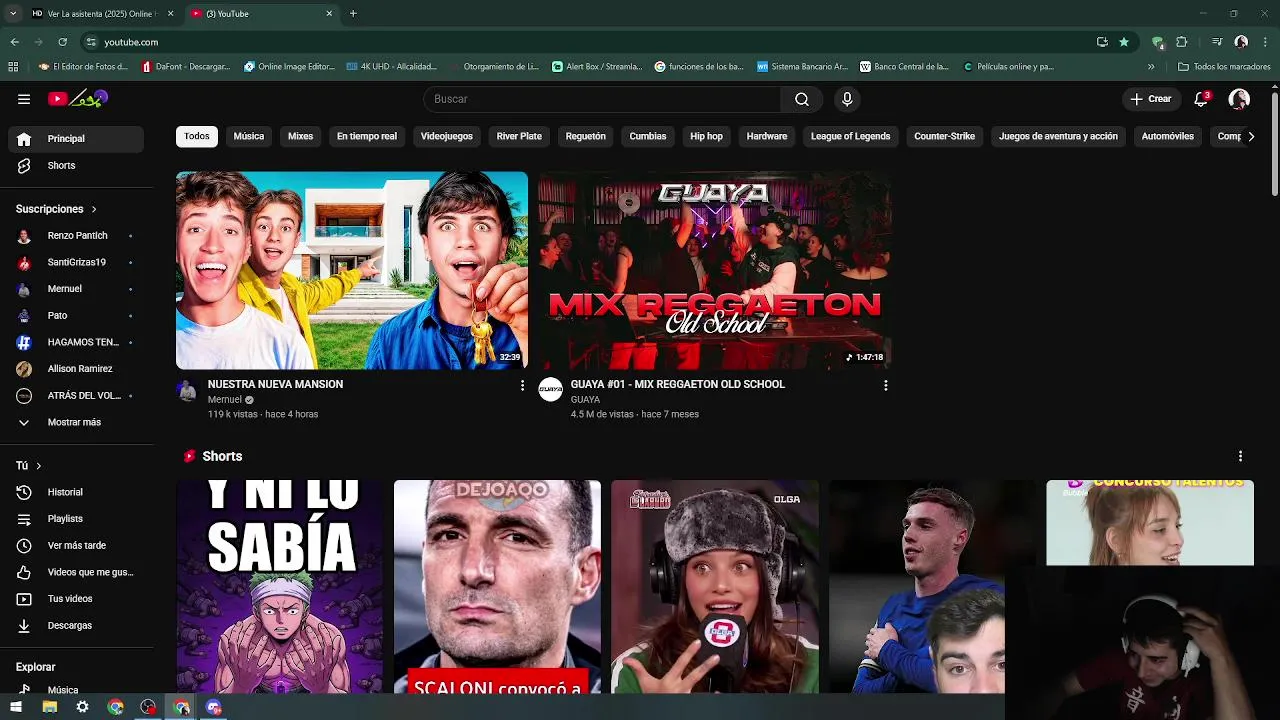The width and height of the screenshot is (1280, 720).
Task: Click the Crear button
Action: click(1150, 99)
